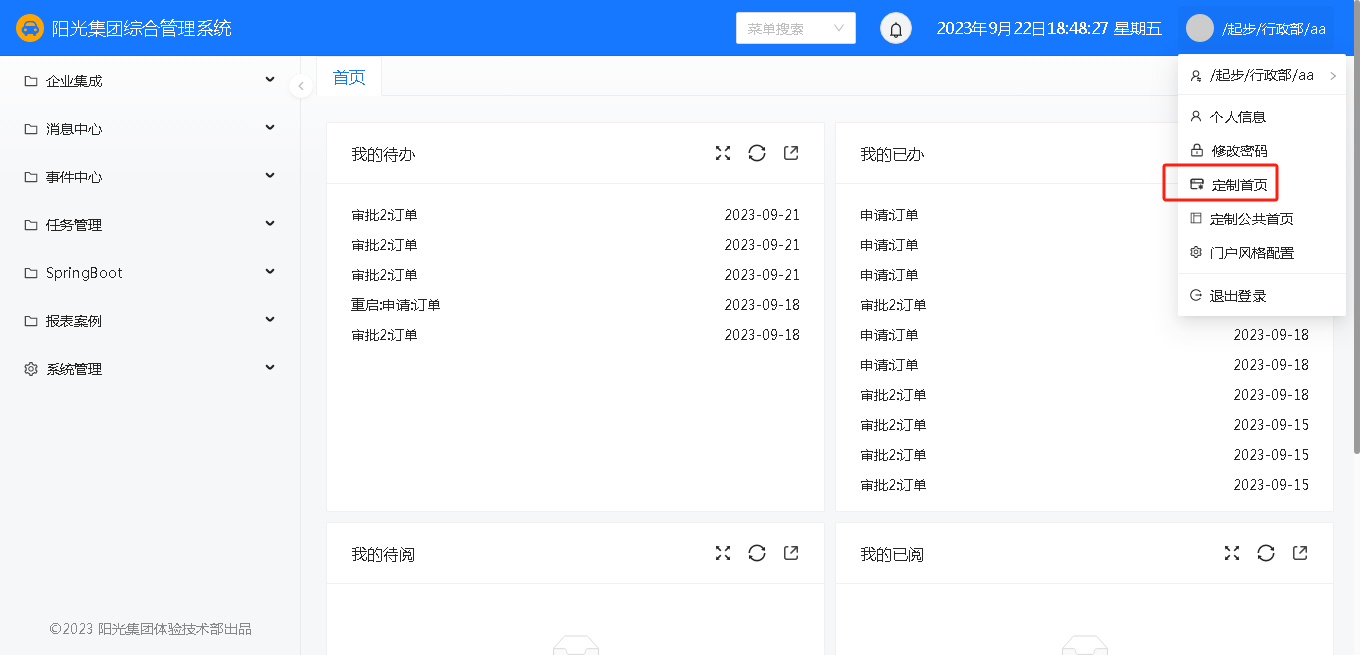The image size is (1360, 655).
Task: Click 退出登录 to log out
Action: tap(1238, 296)
